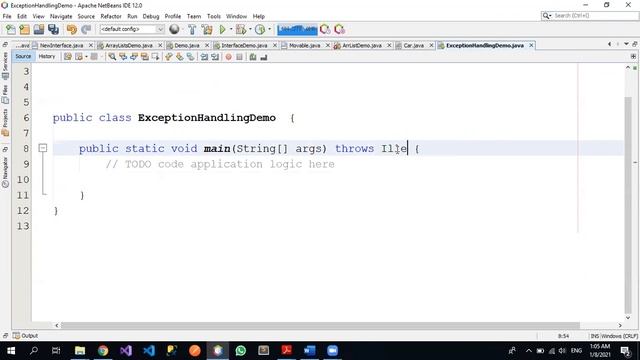640x360 pixels.
Task: Open the Debug menu
Action: tap(151, 16)
